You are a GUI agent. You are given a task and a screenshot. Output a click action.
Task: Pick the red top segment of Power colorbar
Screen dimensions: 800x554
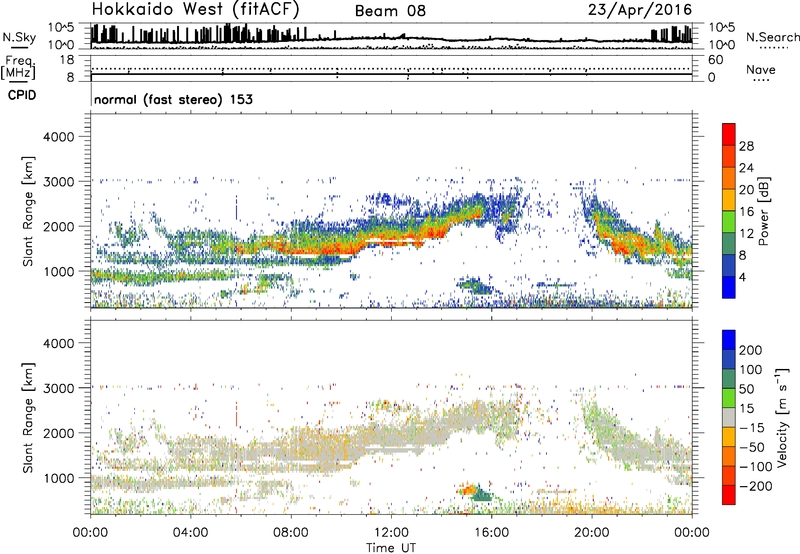[x=729, y=135]
